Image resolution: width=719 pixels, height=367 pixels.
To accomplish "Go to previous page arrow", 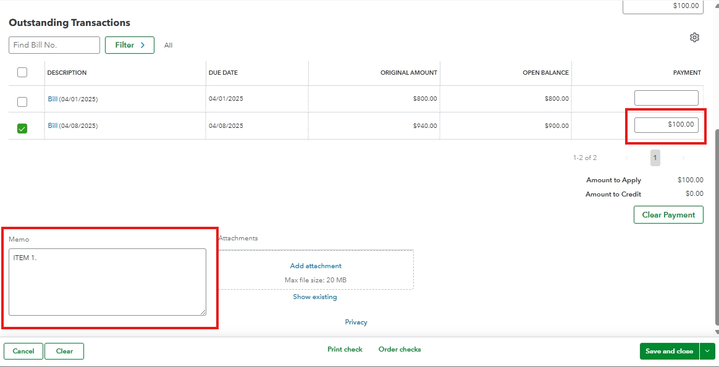I will 627,158.
